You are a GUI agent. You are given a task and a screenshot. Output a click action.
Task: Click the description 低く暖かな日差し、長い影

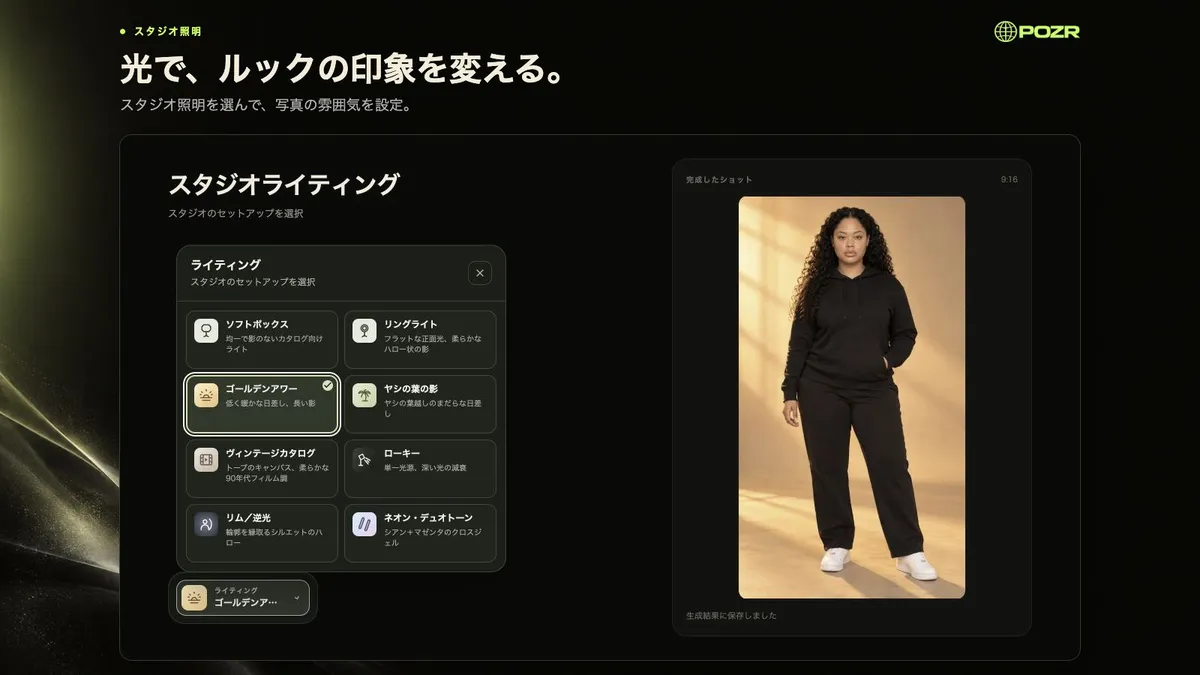[x=270, y=403]
